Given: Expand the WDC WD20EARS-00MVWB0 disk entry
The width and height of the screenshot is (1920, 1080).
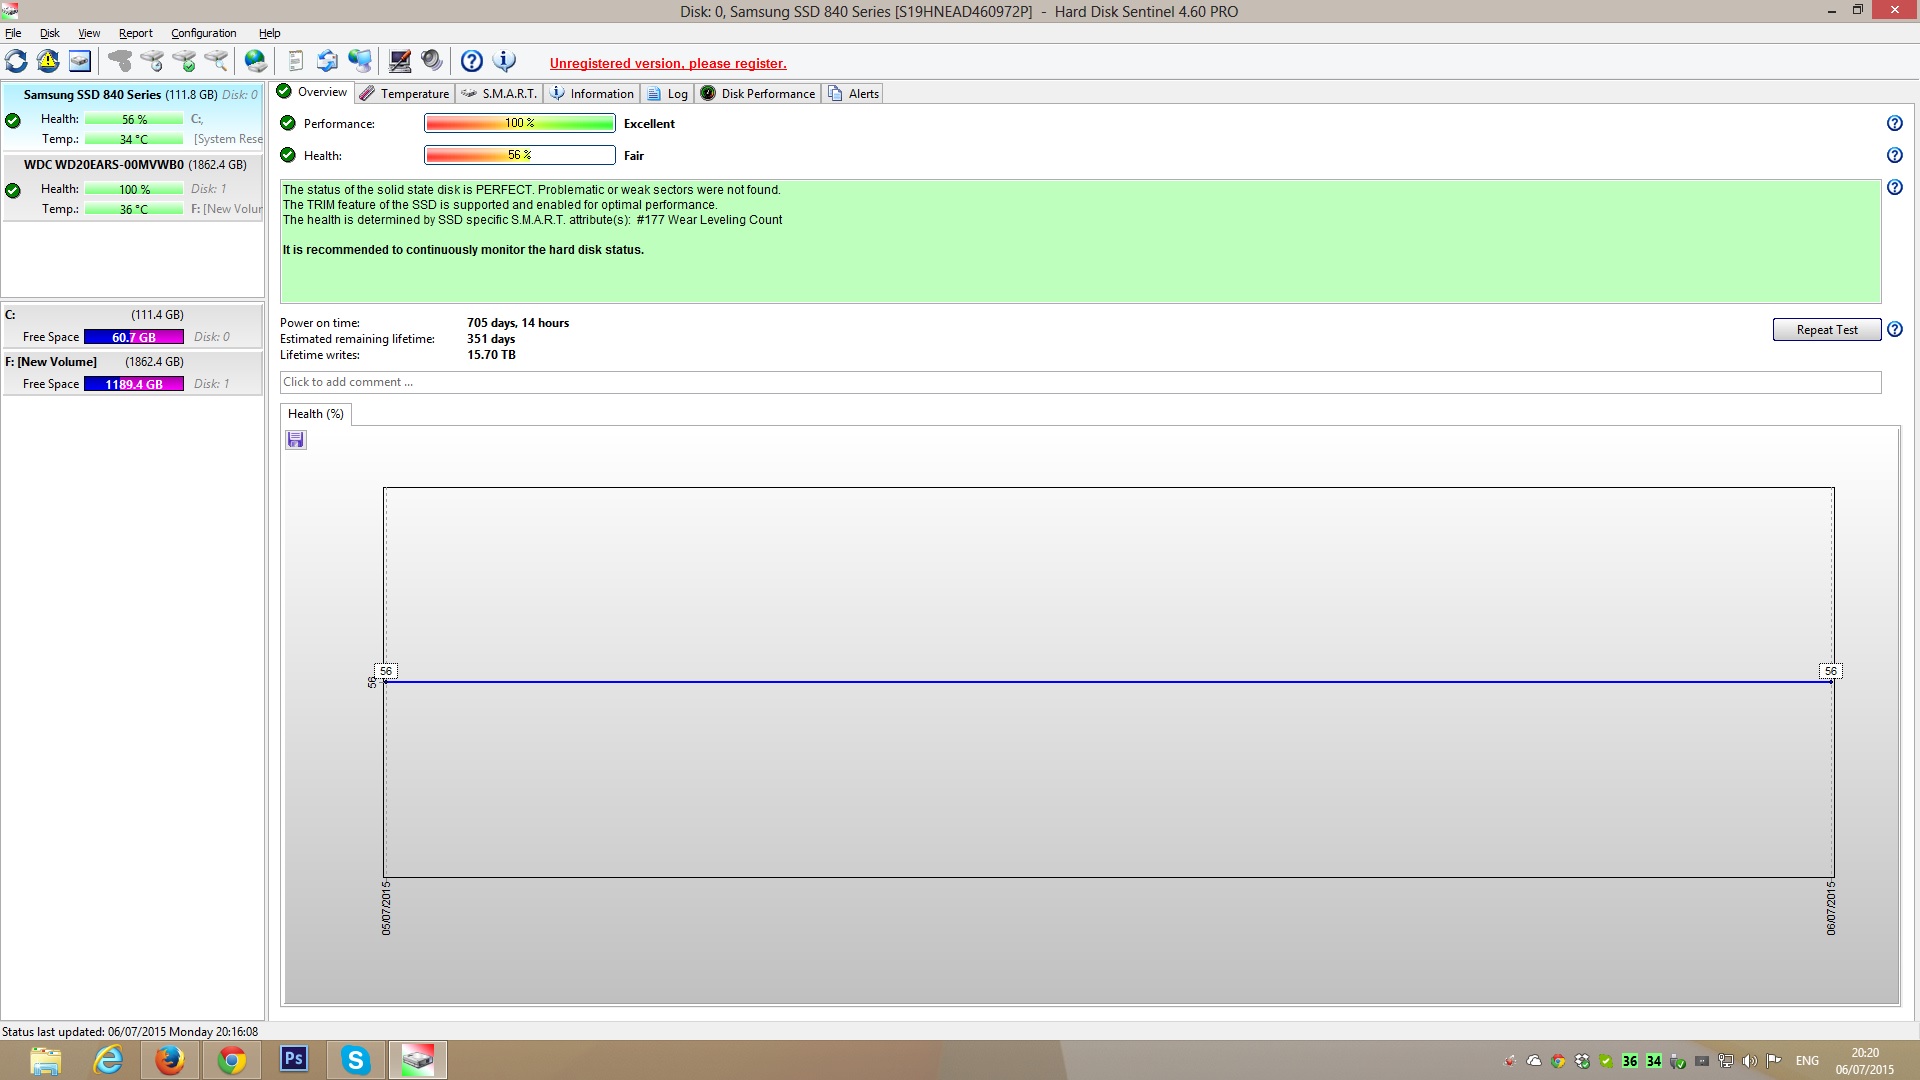Looking at the screenshot, I should 132,164.
